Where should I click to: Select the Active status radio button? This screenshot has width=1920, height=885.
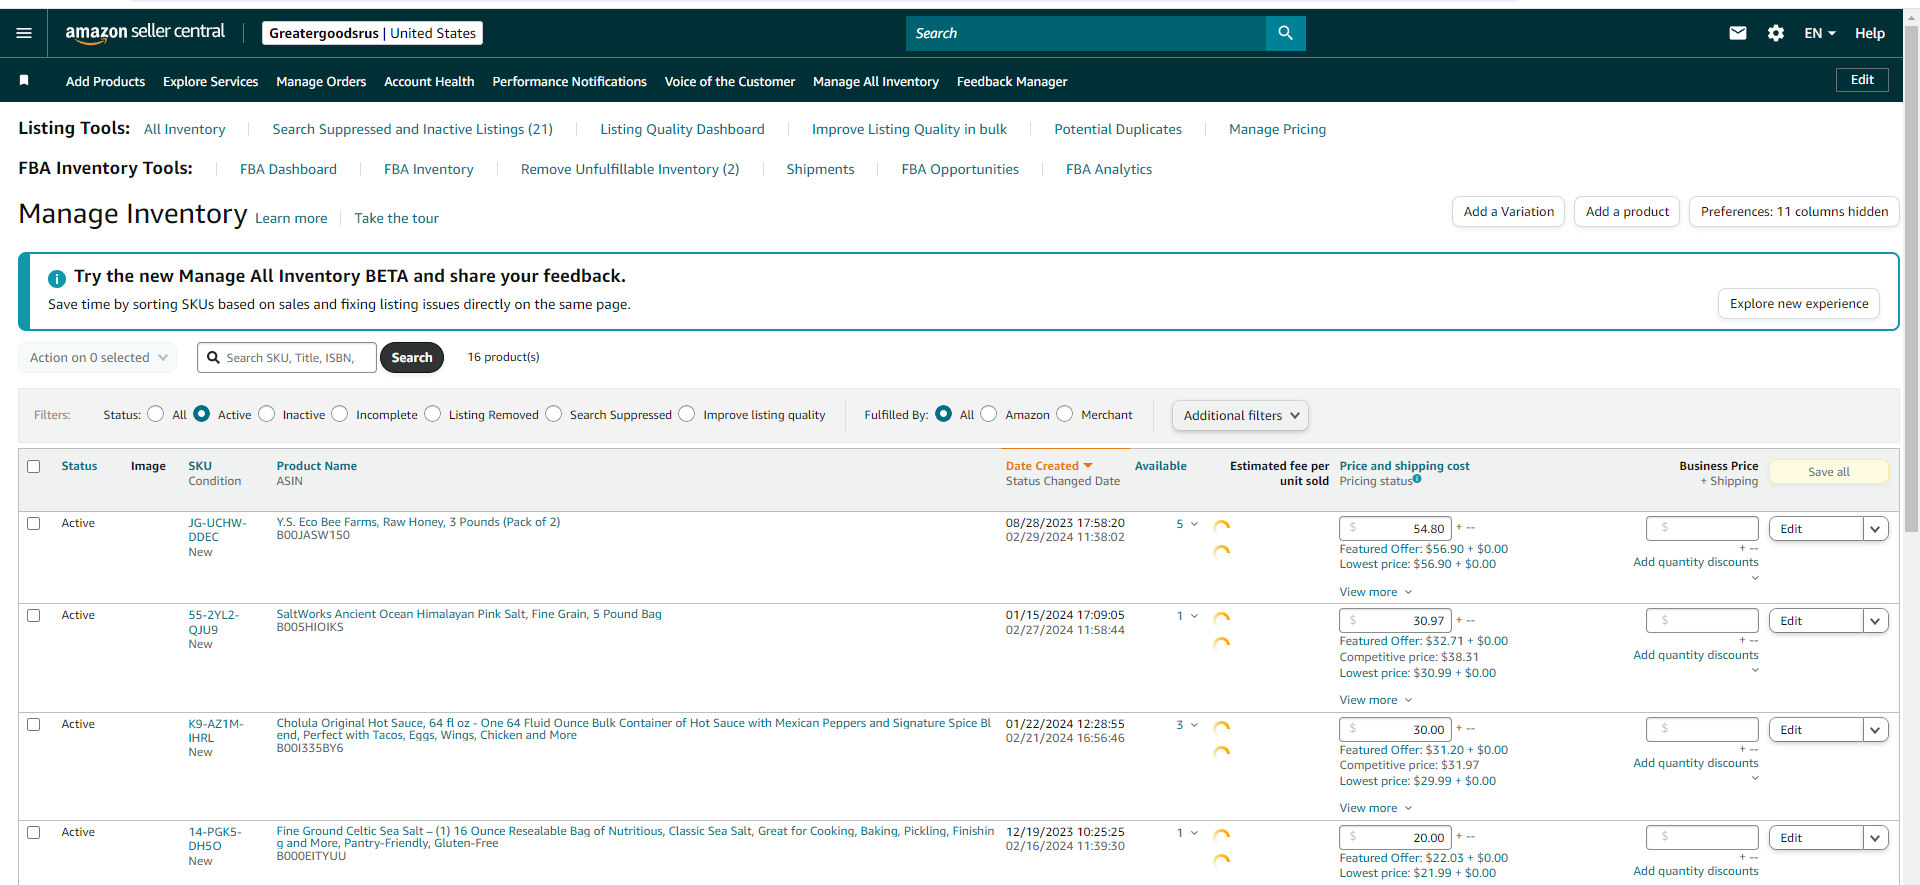coord(202,414)
